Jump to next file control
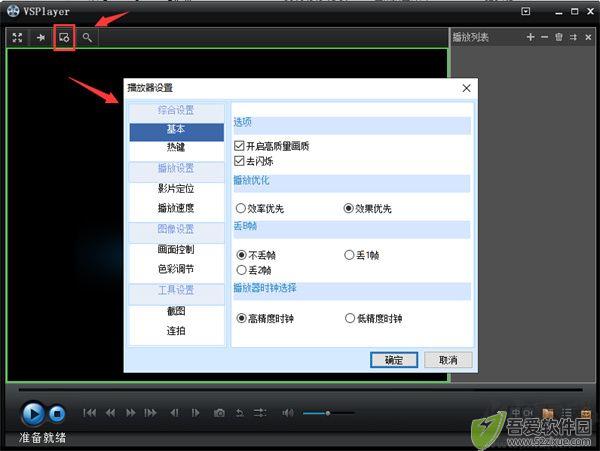600x451 pixels. pyautogui.click(x=150, y=413)
